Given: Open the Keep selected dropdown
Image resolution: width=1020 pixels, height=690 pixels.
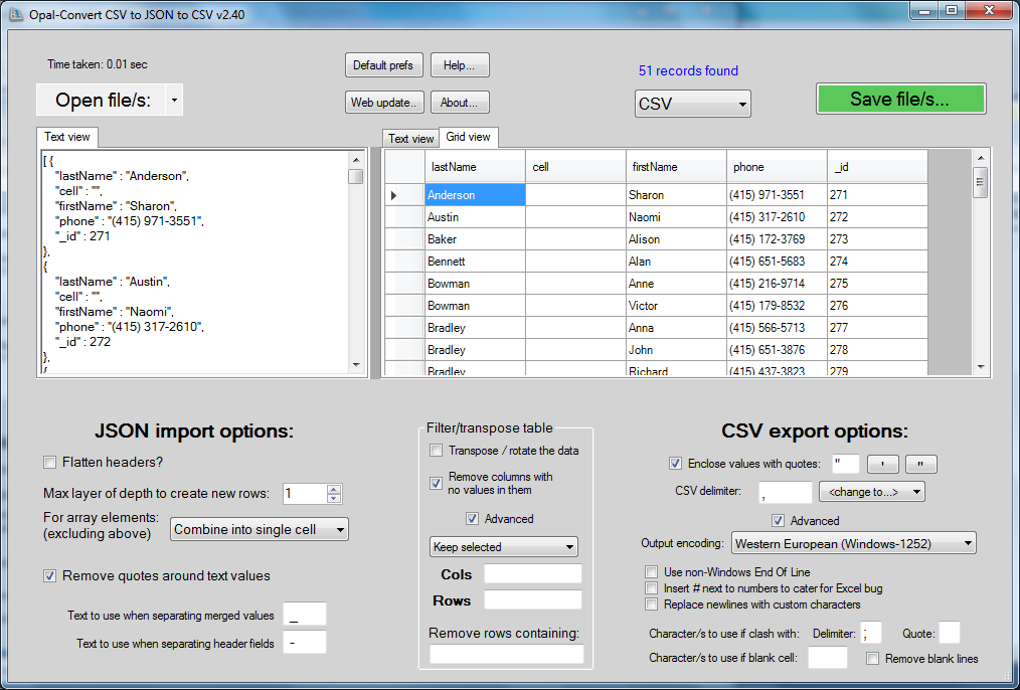Looking at the screenshot, I should (x=503, y=547).
